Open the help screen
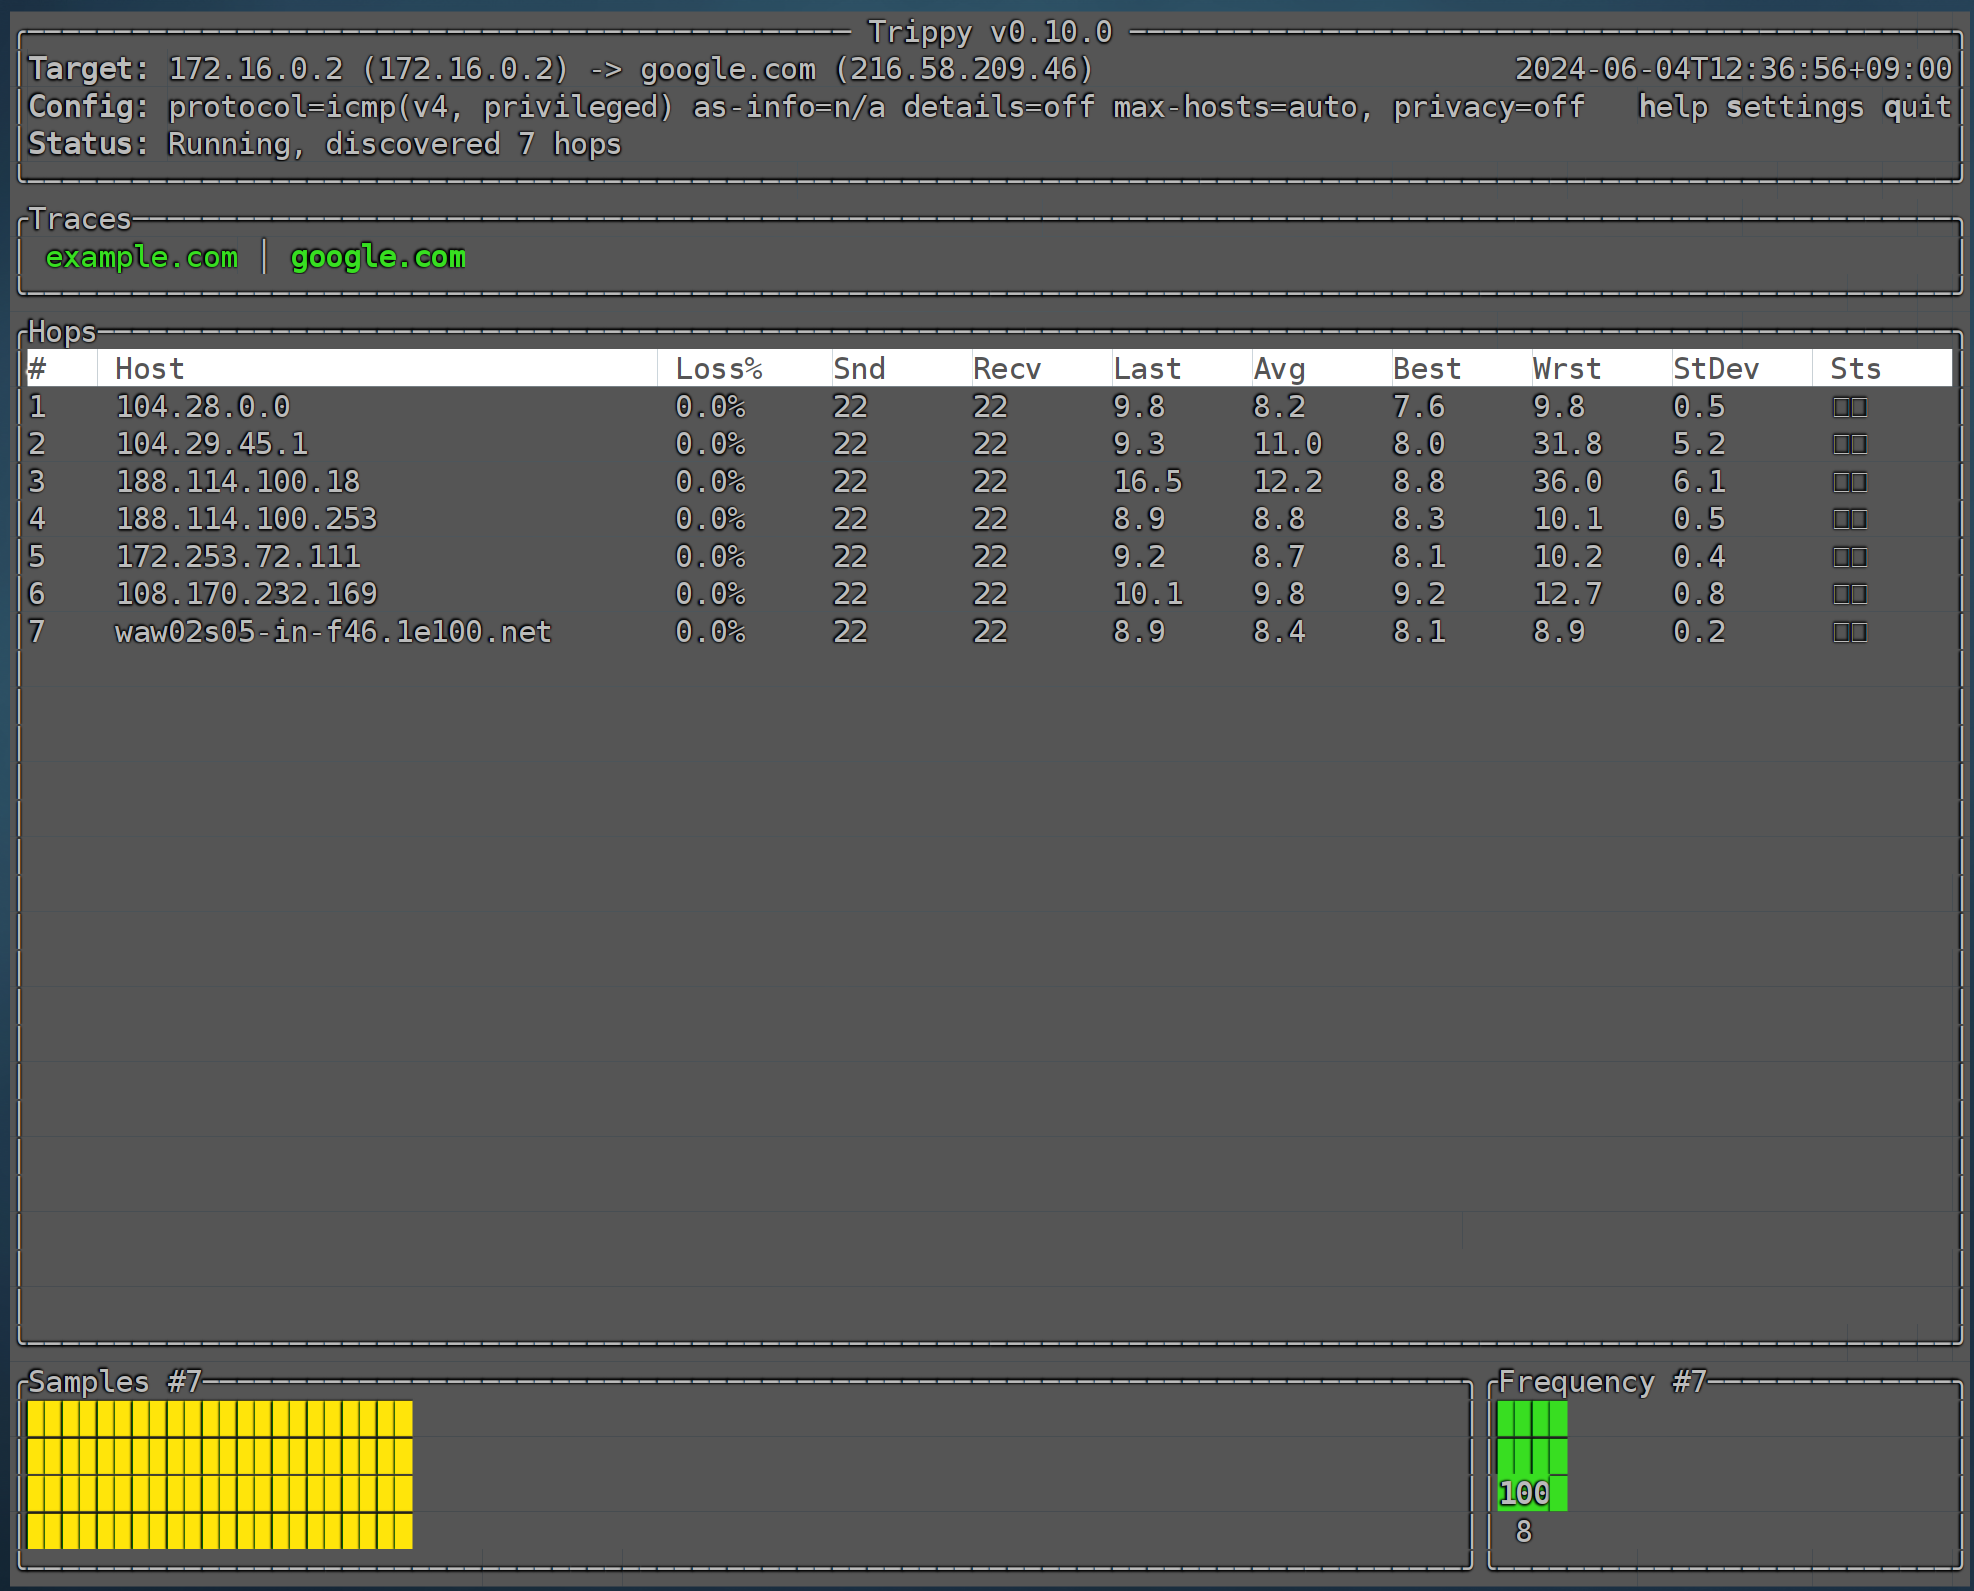Viewport: 1974px width, 1591px height. coord(1672,106)
